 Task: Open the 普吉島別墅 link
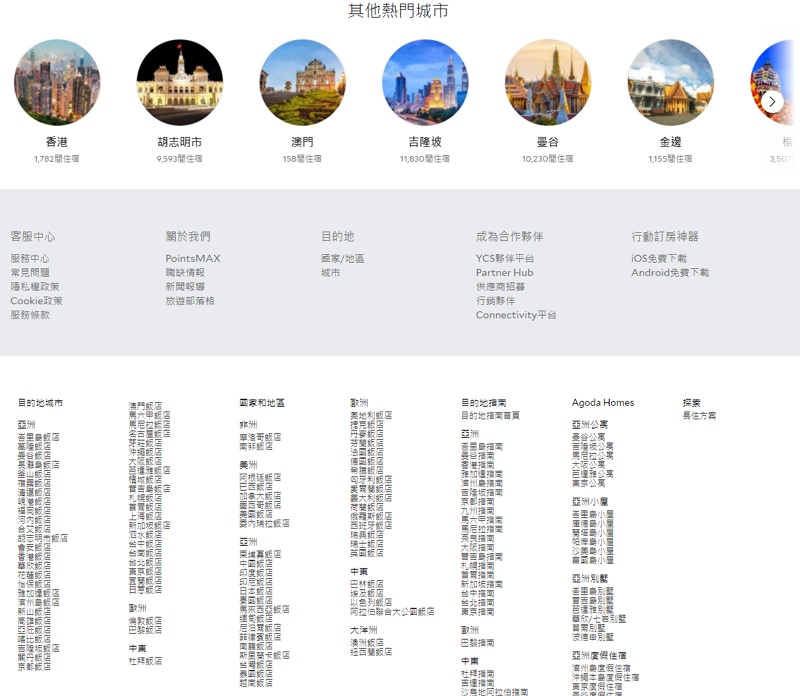[592, 600]
